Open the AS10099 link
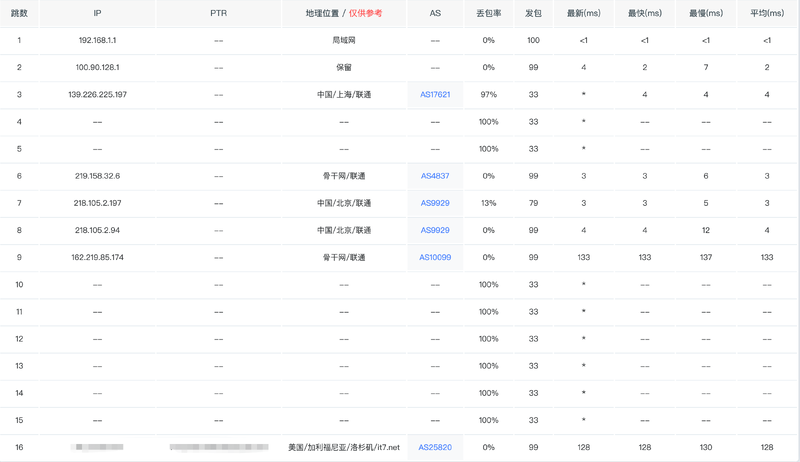The width and height of the screenshot is (800, 462). pyautogui.click(x=435, y=257)
